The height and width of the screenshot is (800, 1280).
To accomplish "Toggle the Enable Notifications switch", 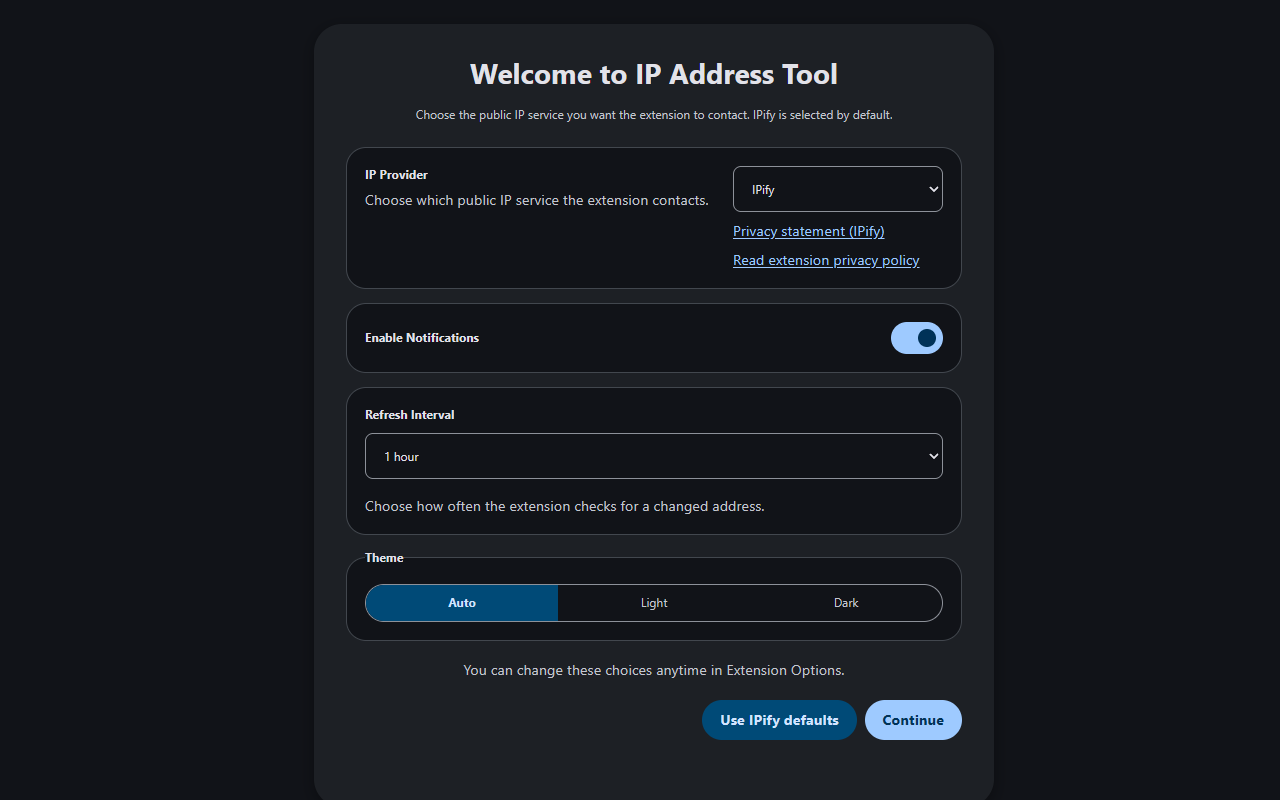I will [x=917, y=338].
